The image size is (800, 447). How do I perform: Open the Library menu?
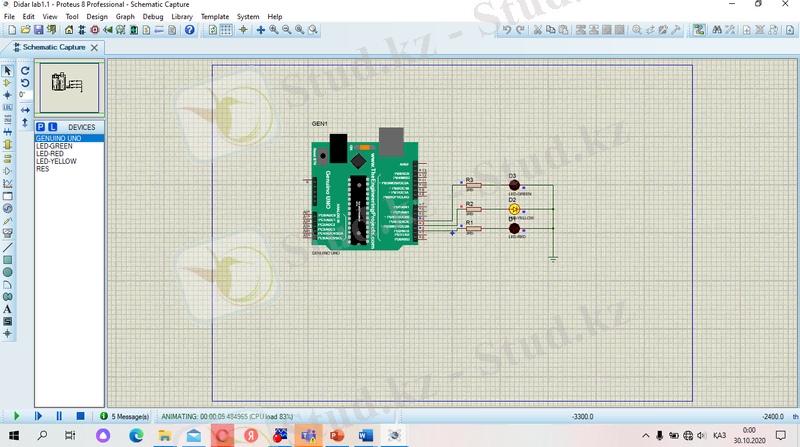(x=182, y=17)
